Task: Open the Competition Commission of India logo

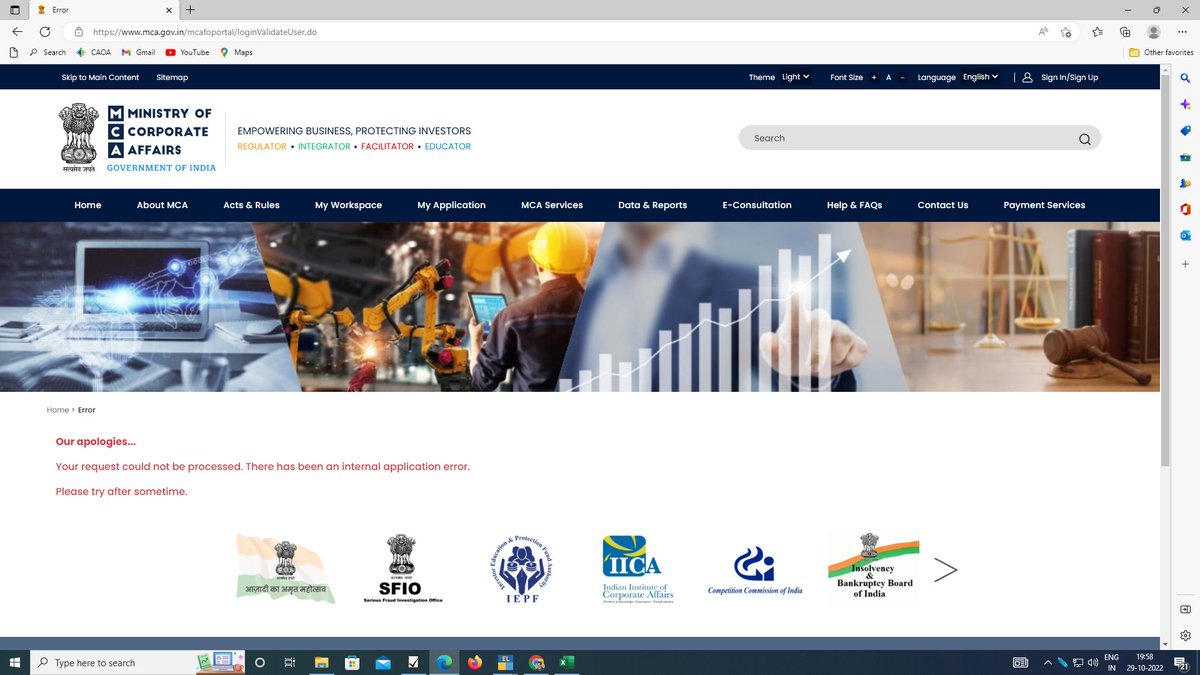Action: click(755, 571)
